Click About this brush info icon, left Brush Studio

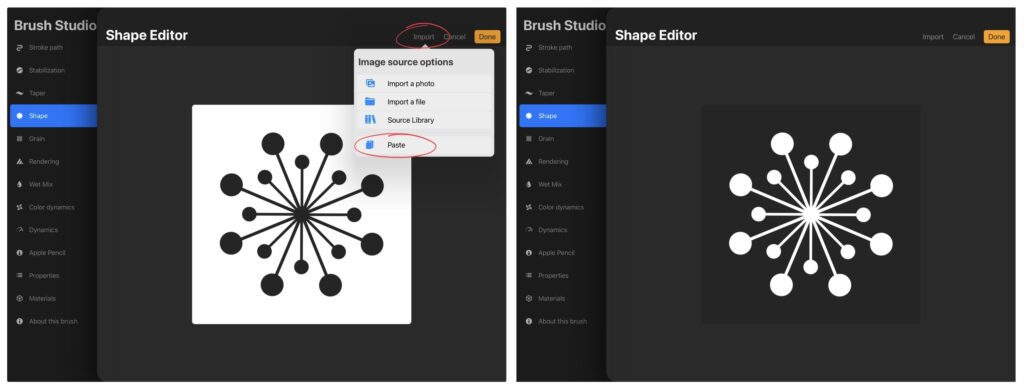coord(20,321)
